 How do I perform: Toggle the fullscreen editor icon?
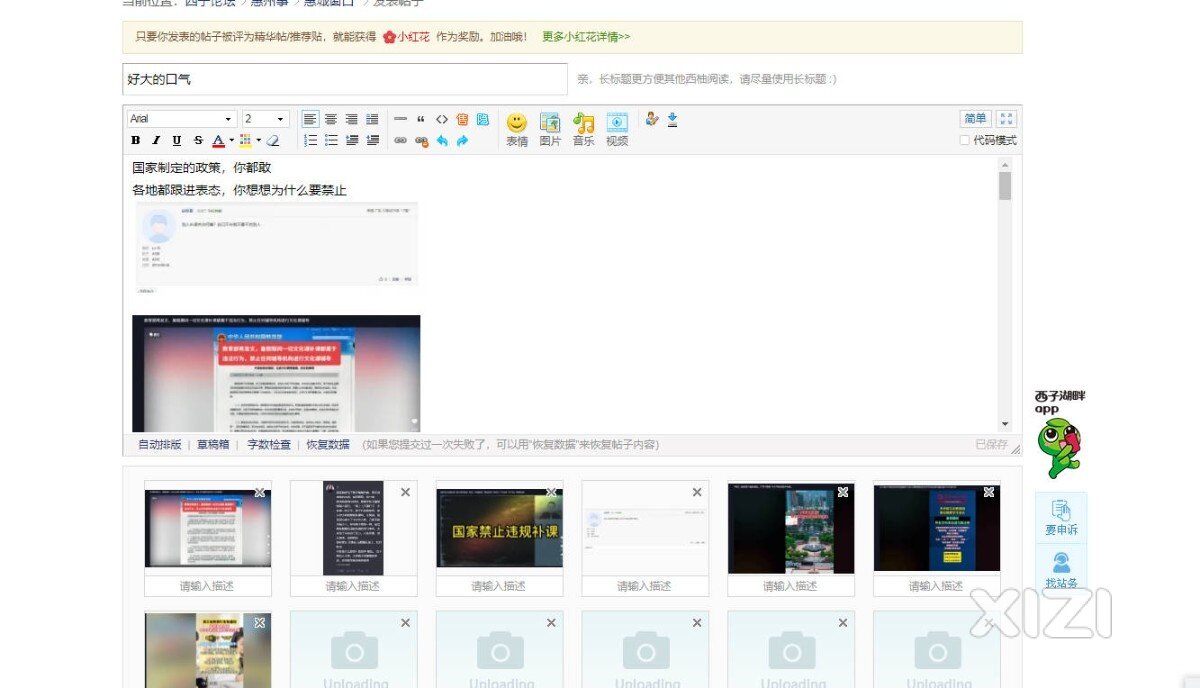click(1007, 119)
